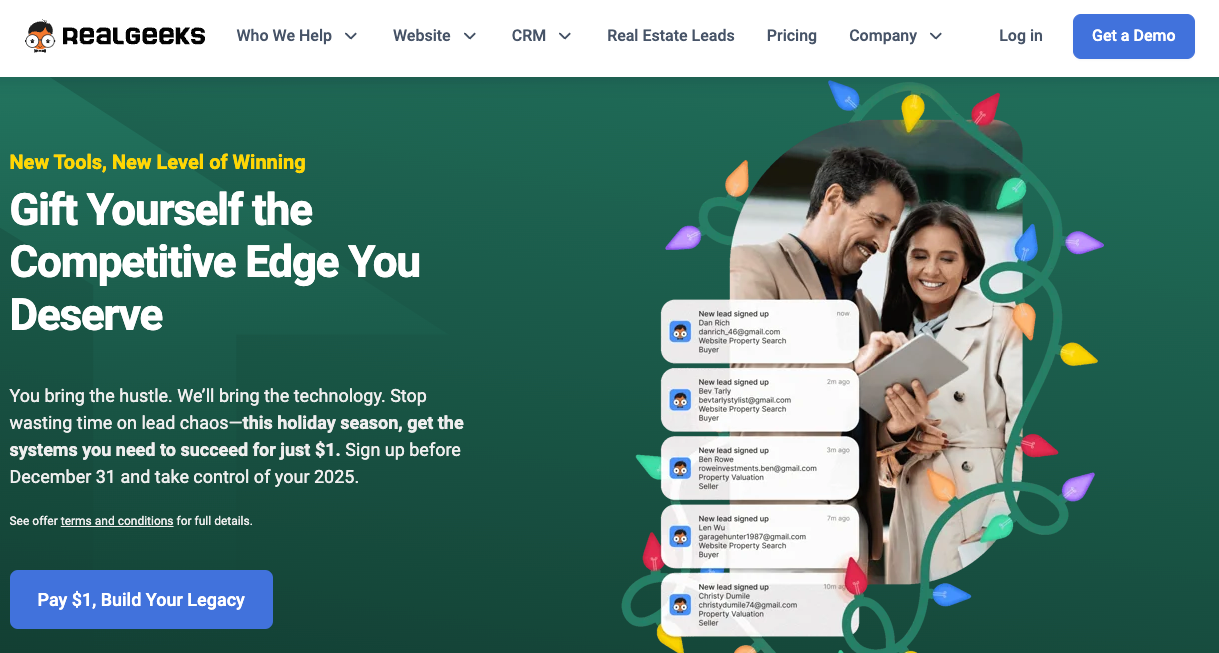Click Christy Dumile notification avatar icon
This screenshot has width=1219, height=653.
[681, 604]
